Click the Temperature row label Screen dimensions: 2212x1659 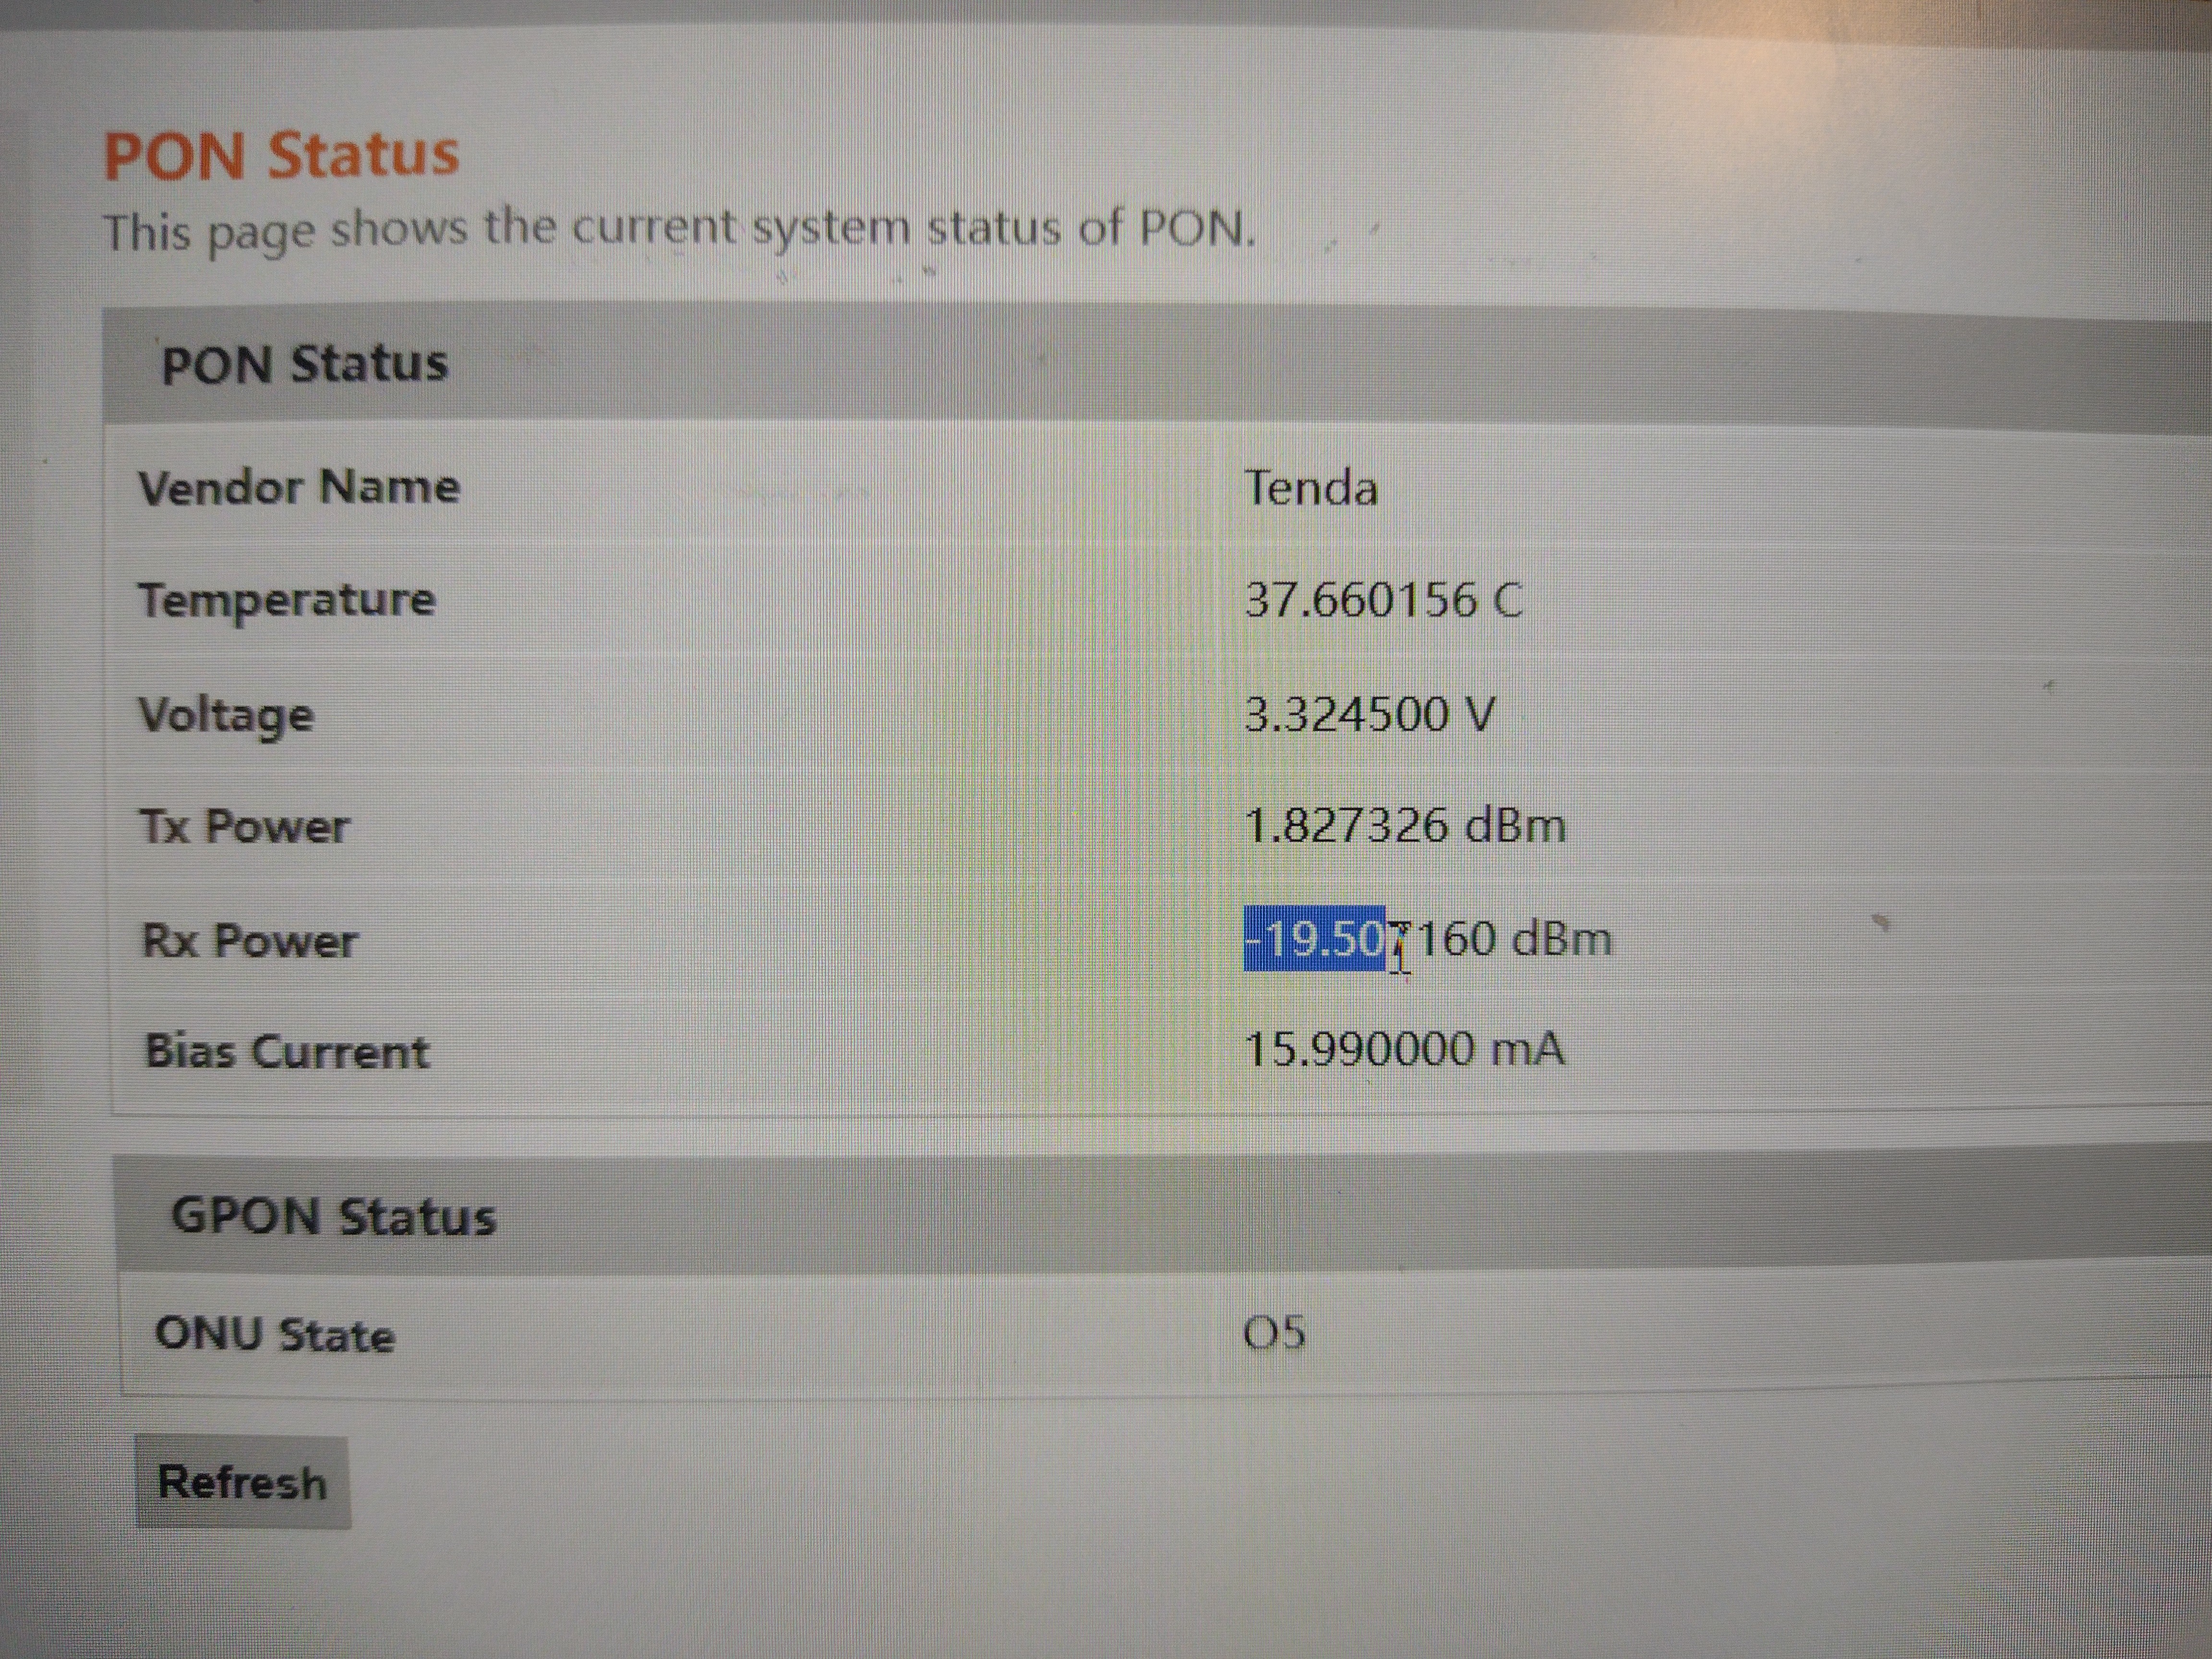tap(287, 600)
